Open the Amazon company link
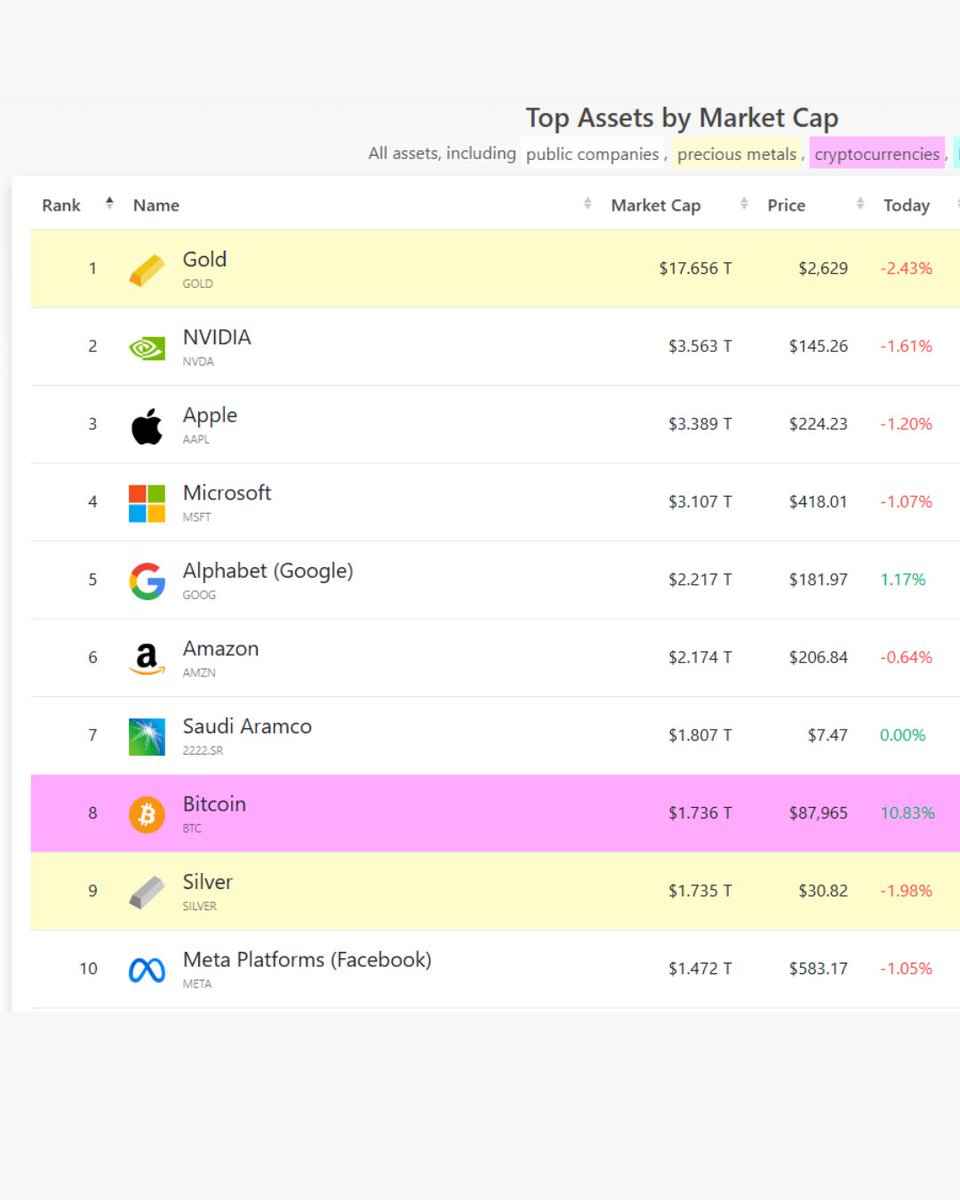Image resolution: width=960 pixels, height=1200 pixels. point(220,648)
